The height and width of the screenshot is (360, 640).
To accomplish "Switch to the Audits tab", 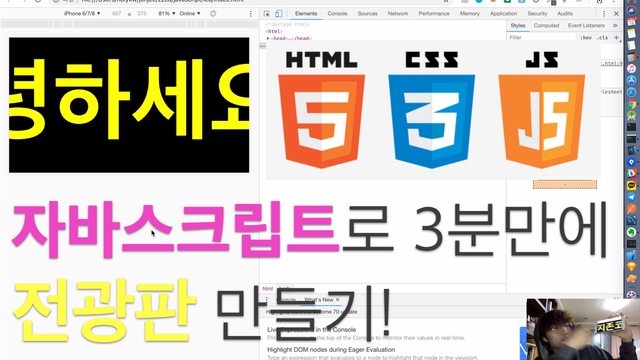I will click(x=565, y=13).
